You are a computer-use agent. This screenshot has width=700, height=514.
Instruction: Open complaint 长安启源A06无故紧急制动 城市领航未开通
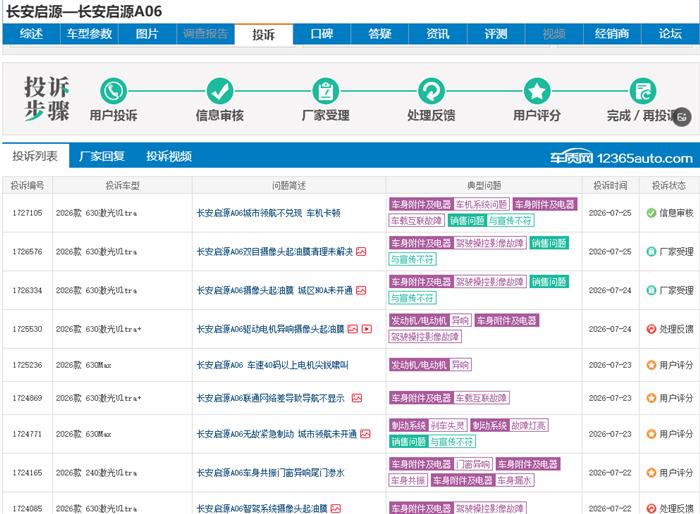coord(277,434)
